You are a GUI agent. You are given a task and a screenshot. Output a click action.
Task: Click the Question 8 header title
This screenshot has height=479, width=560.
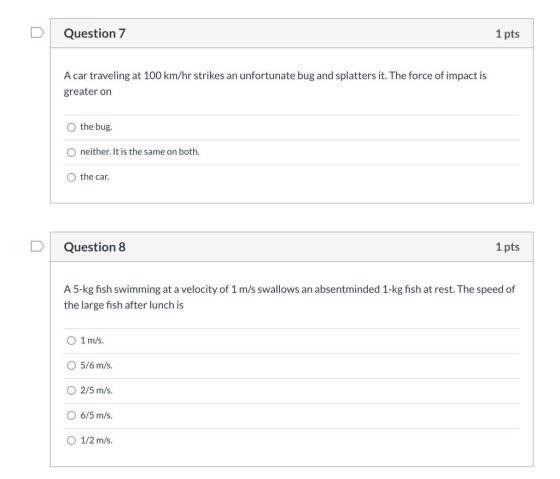point(95,247)
